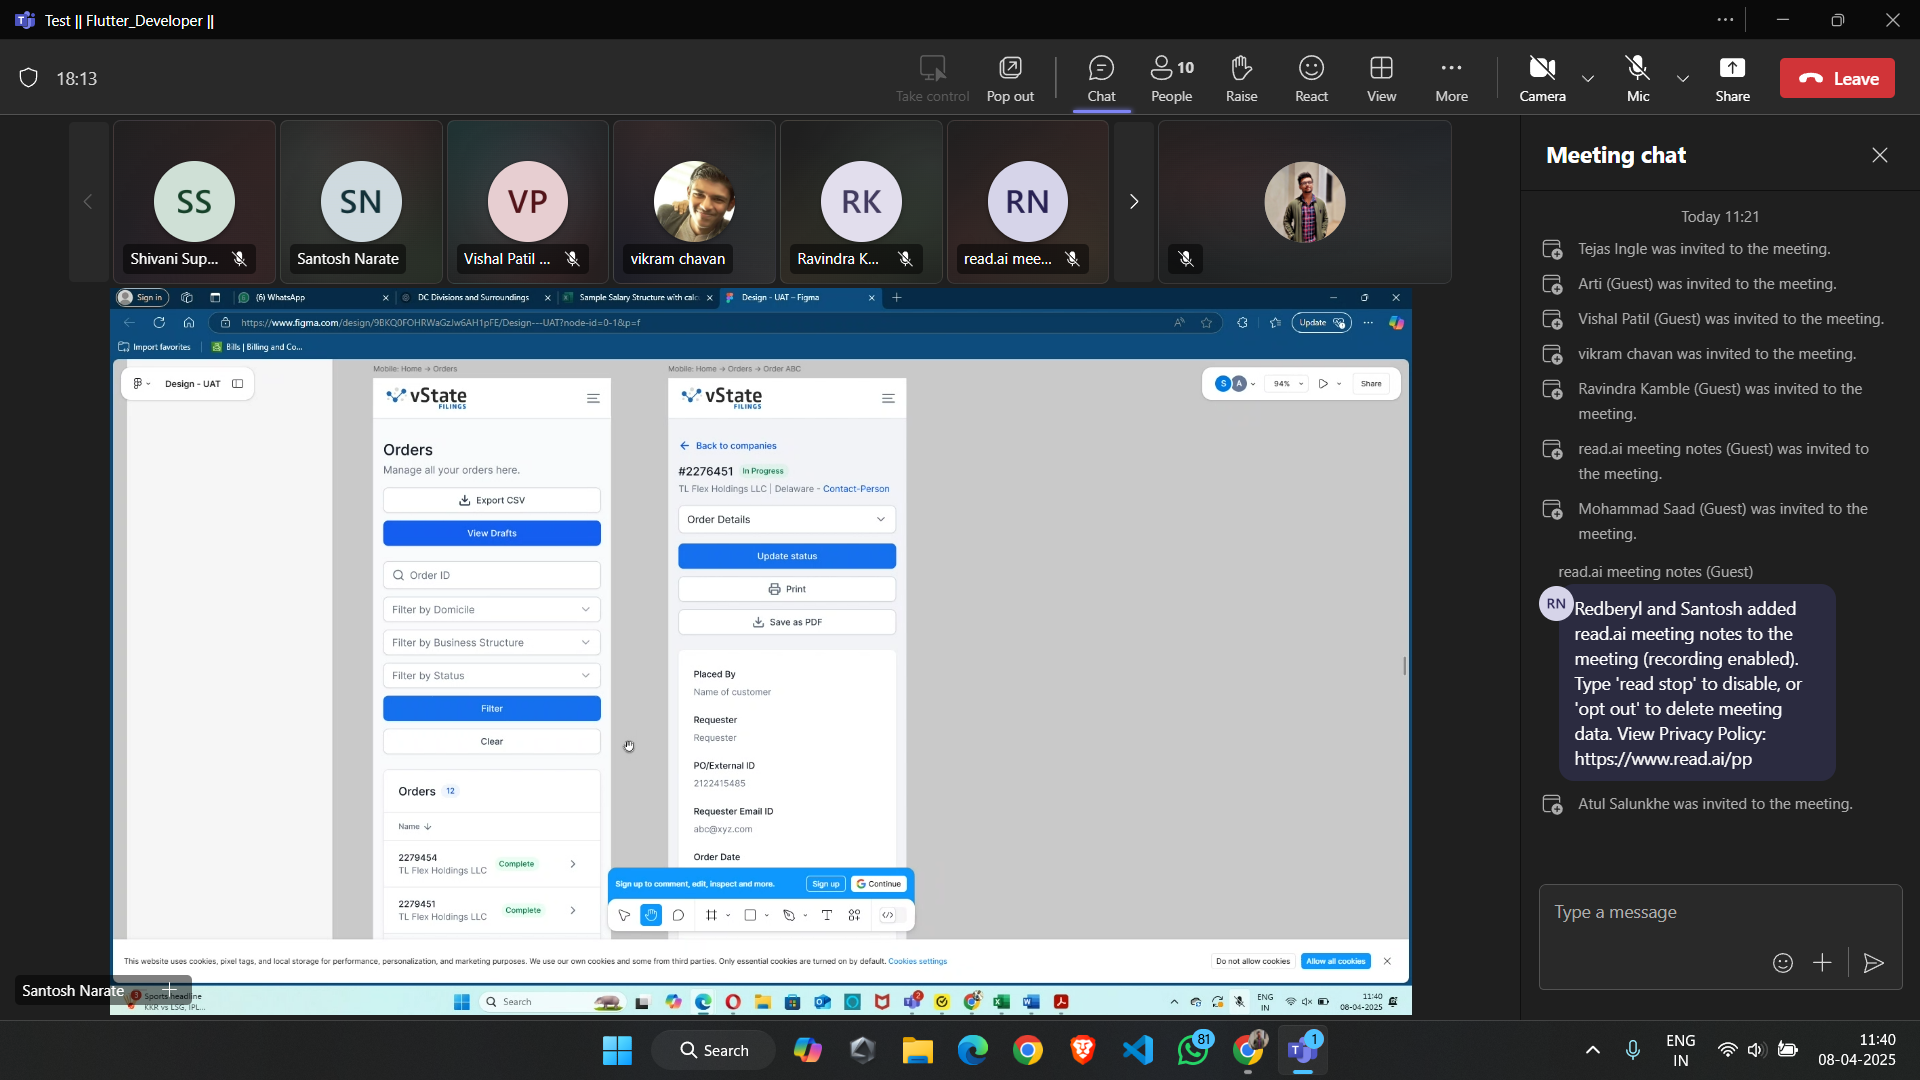Toggle the Chat panel
This screenshot has width=1920, height=1080.
tap(1101, 78)
